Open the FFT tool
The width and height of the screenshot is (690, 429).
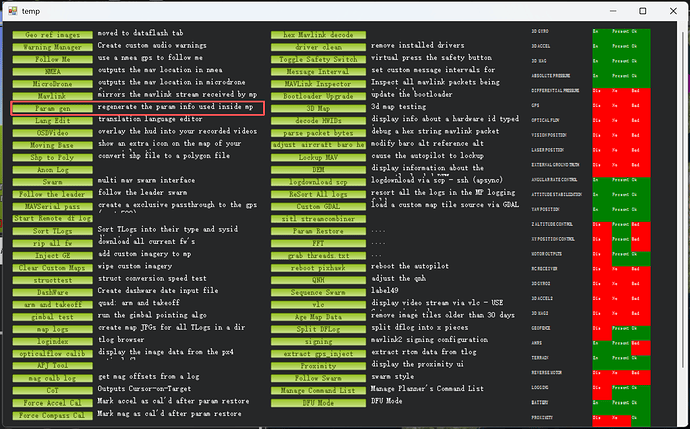point(318,243)
